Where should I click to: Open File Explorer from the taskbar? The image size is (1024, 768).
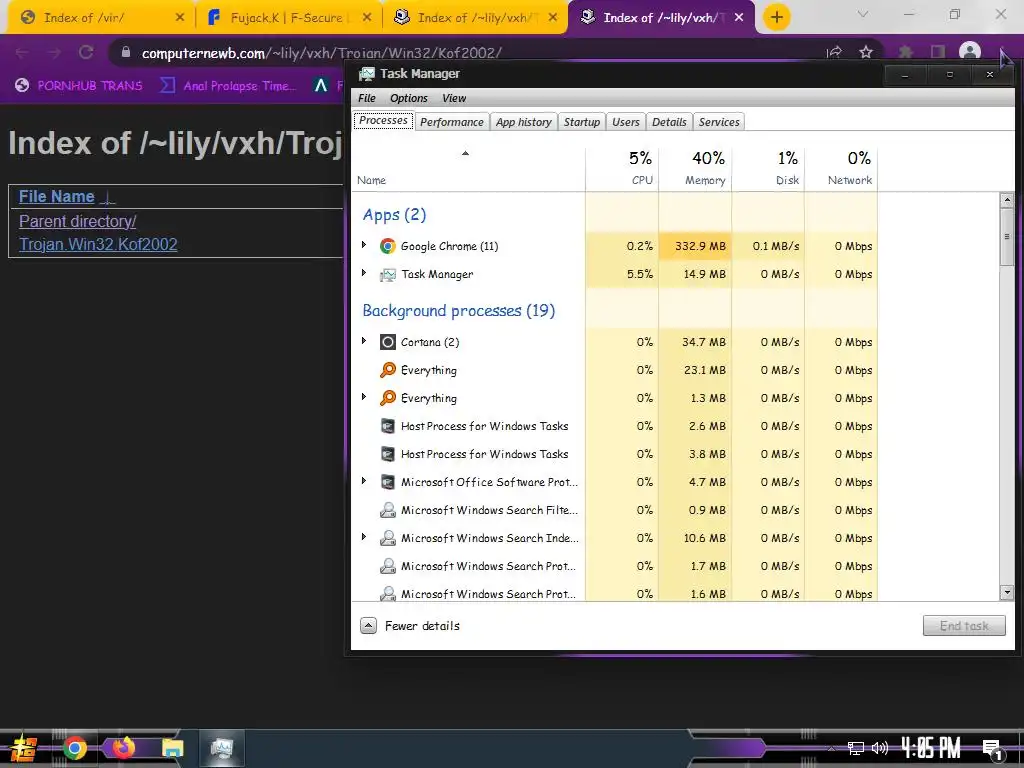point(172,748)
